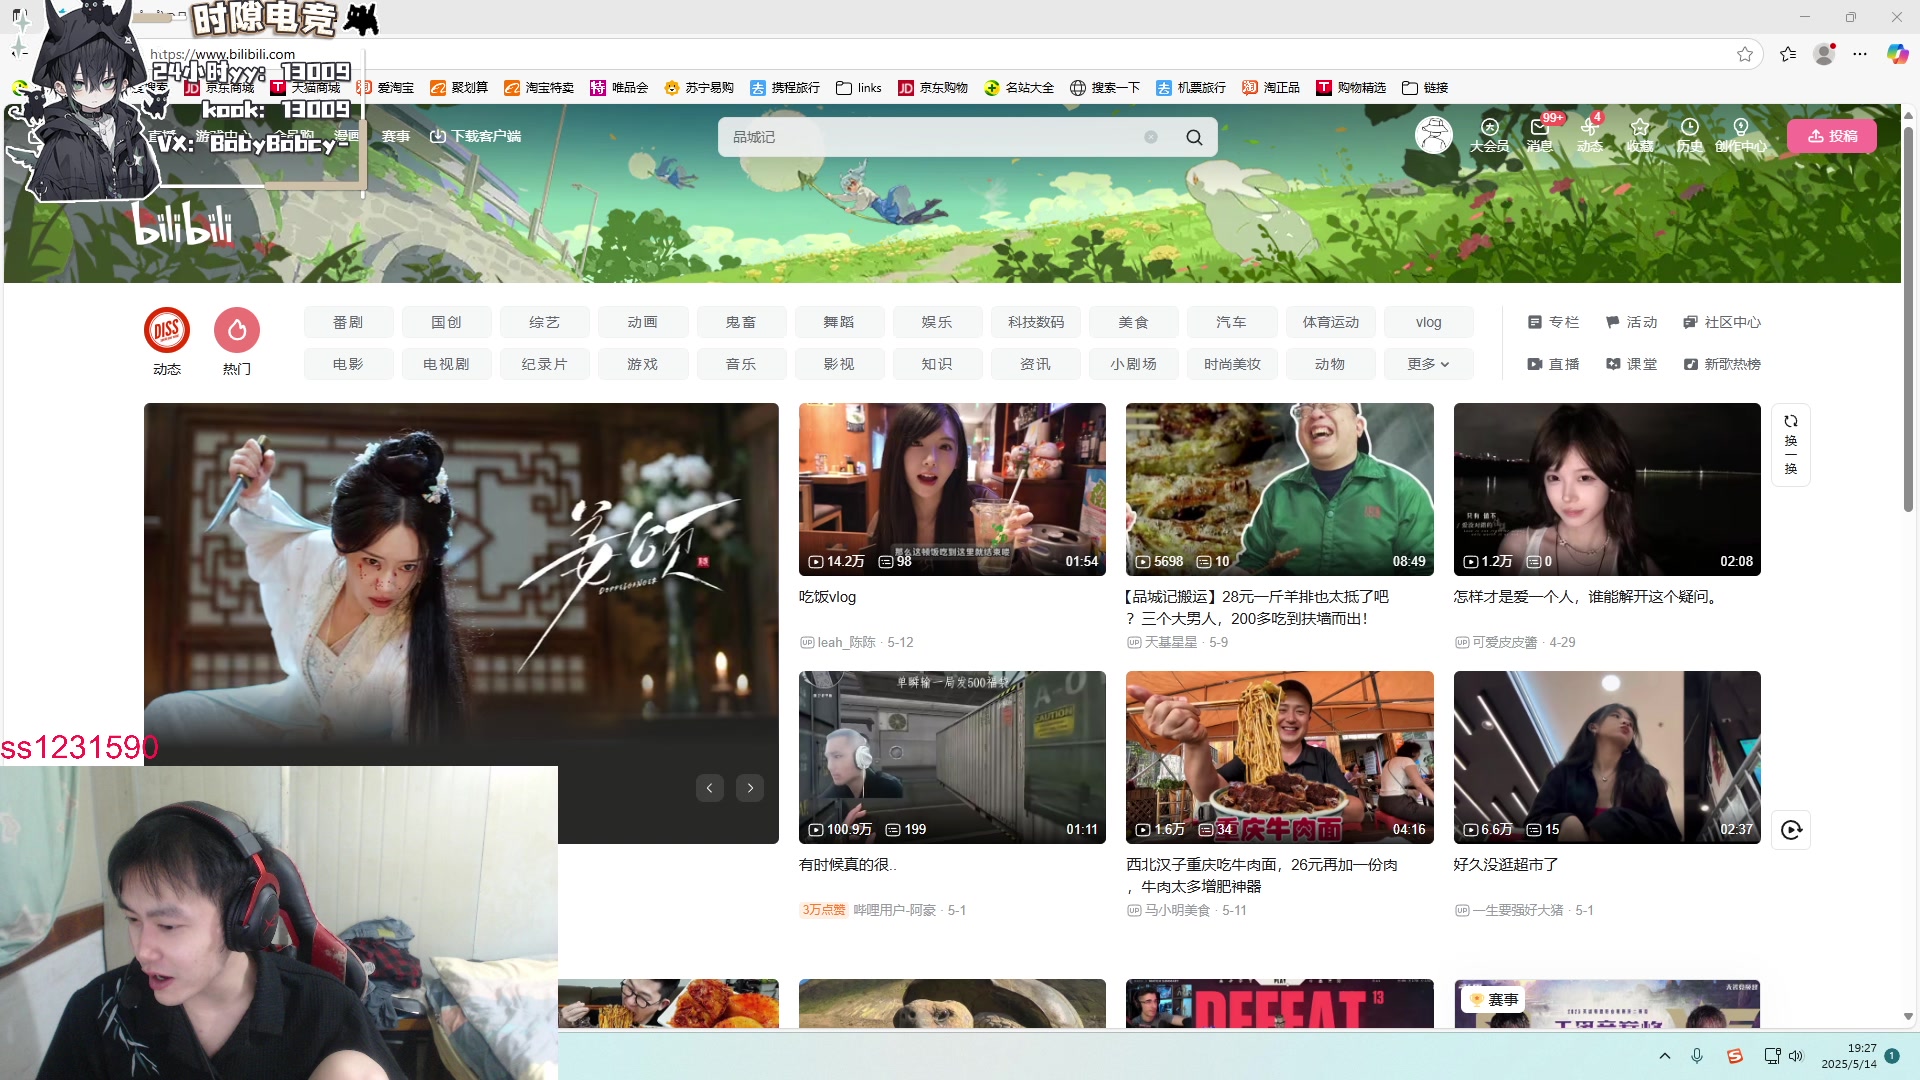Viewport: 1920px width, 1080px height.
Task: Select the 游戏 category
Action: pos(643,364)
